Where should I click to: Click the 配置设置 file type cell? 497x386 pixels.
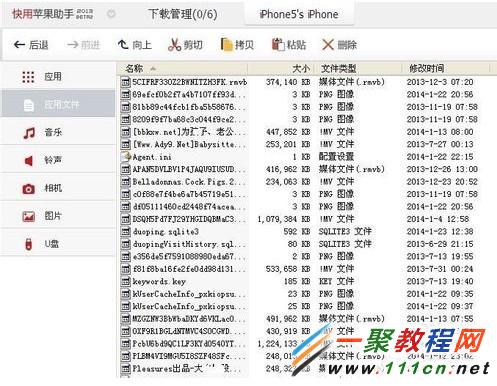pyautogui.click(x=336, y=157)
